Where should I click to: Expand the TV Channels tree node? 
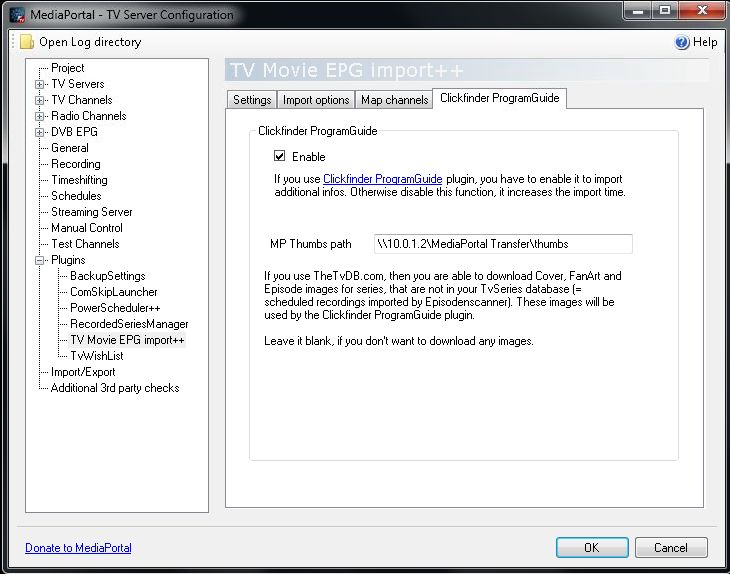pyautogui.click(x=40, y=100)
